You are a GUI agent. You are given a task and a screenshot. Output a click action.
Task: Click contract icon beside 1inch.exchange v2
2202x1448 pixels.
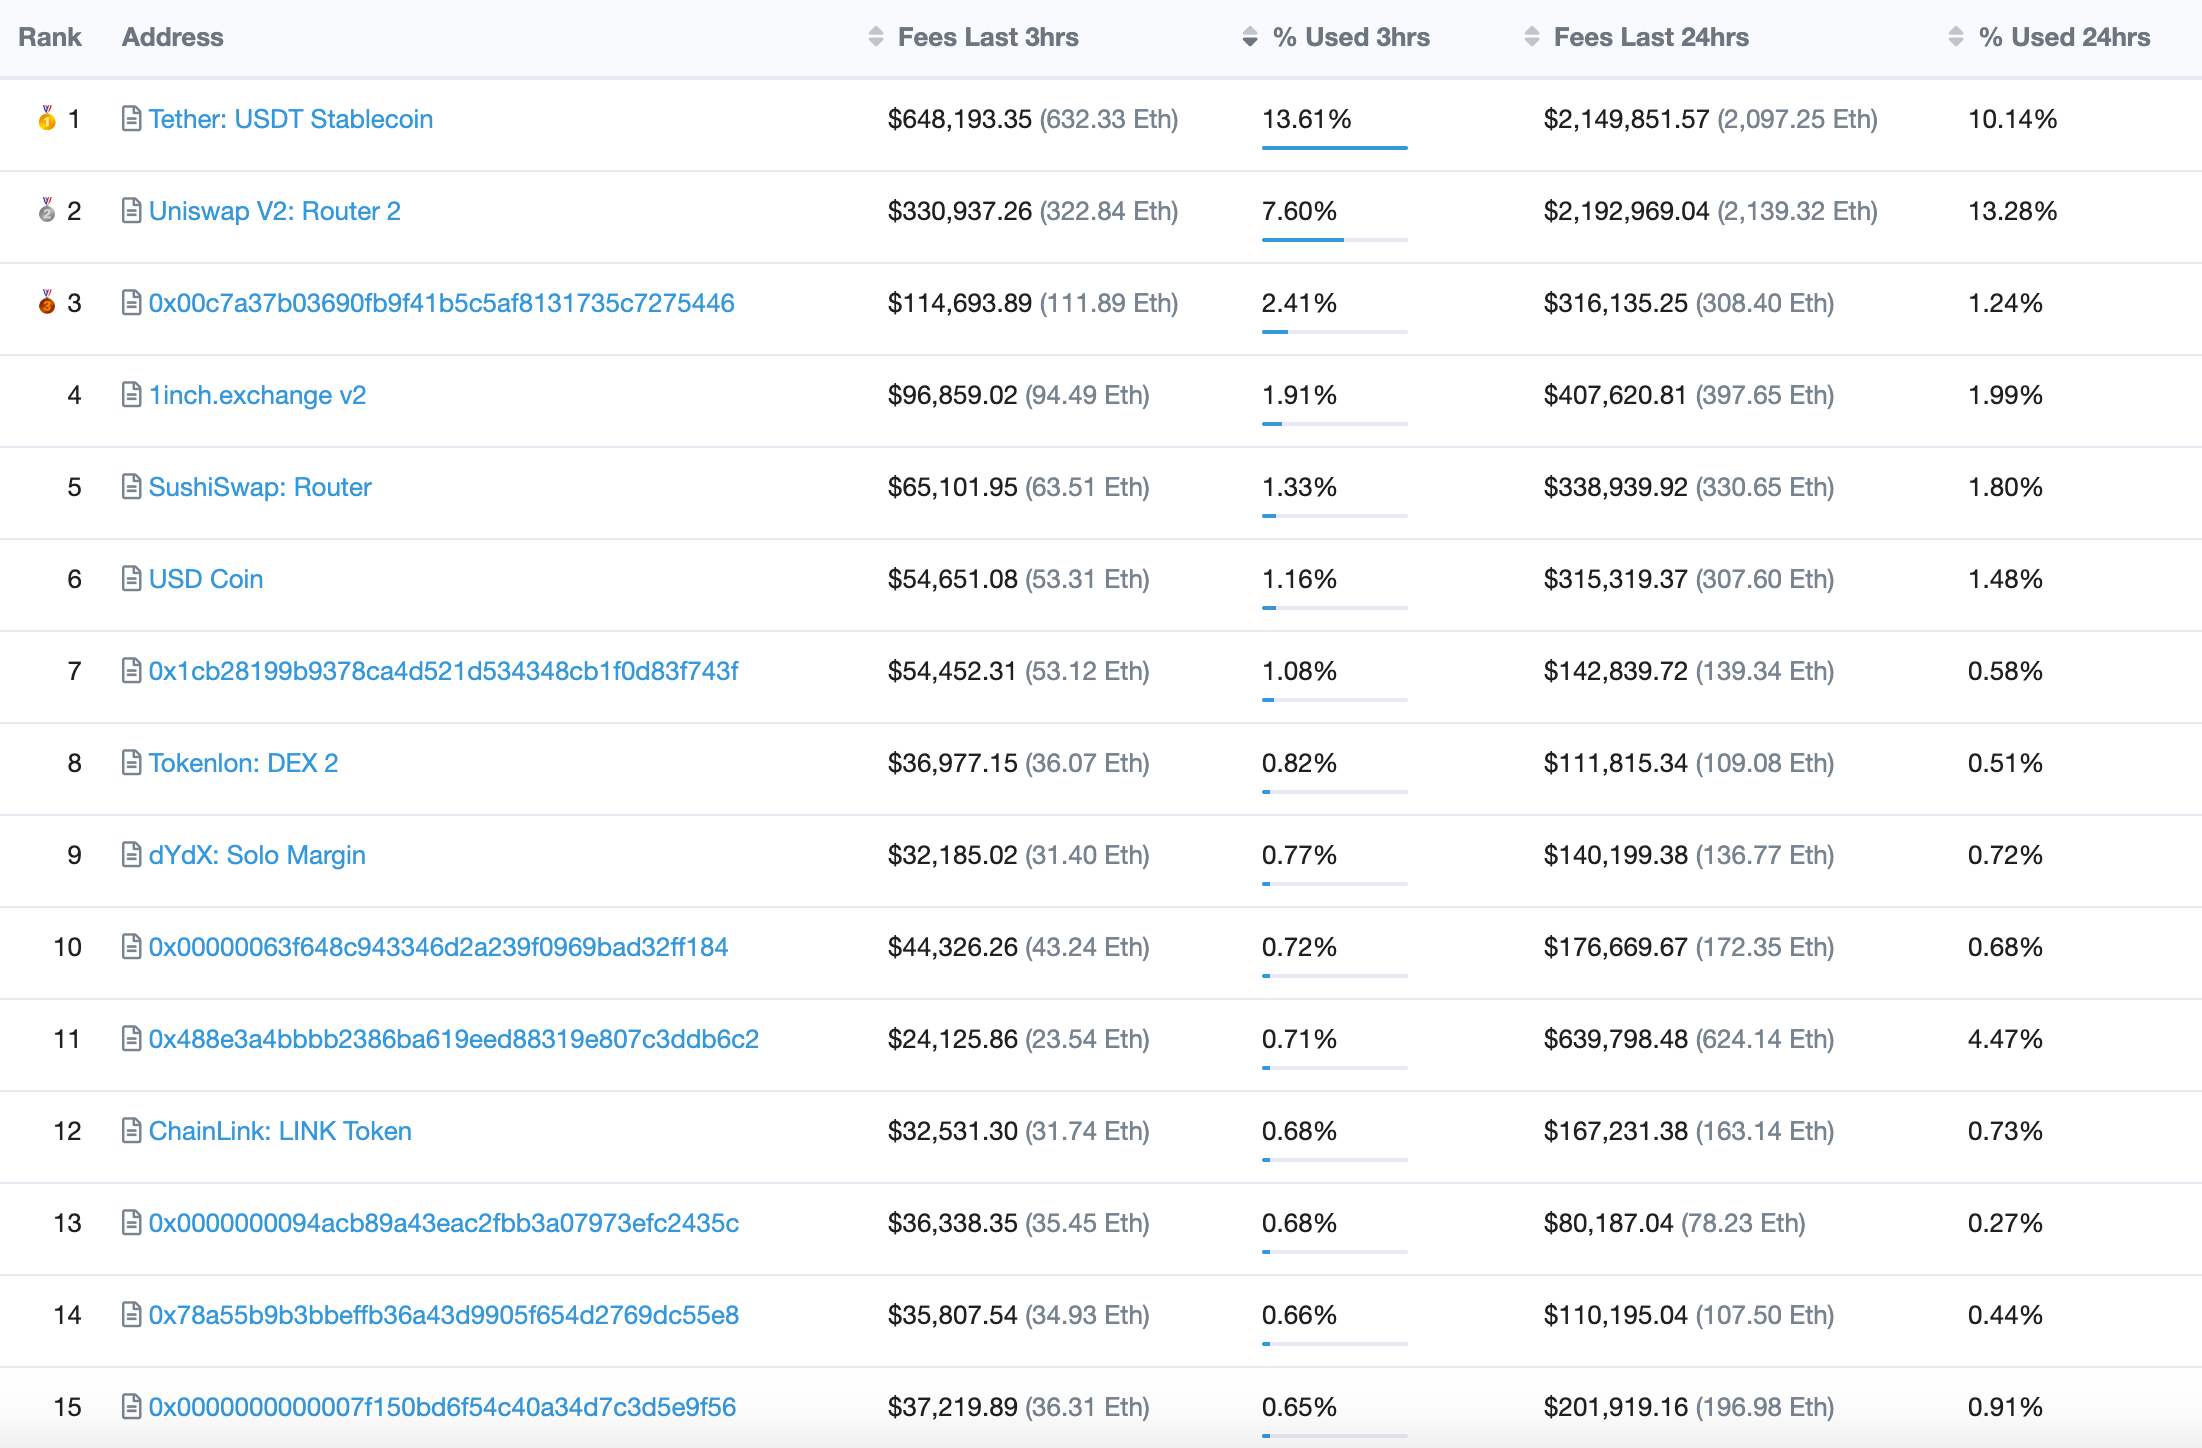131,395
